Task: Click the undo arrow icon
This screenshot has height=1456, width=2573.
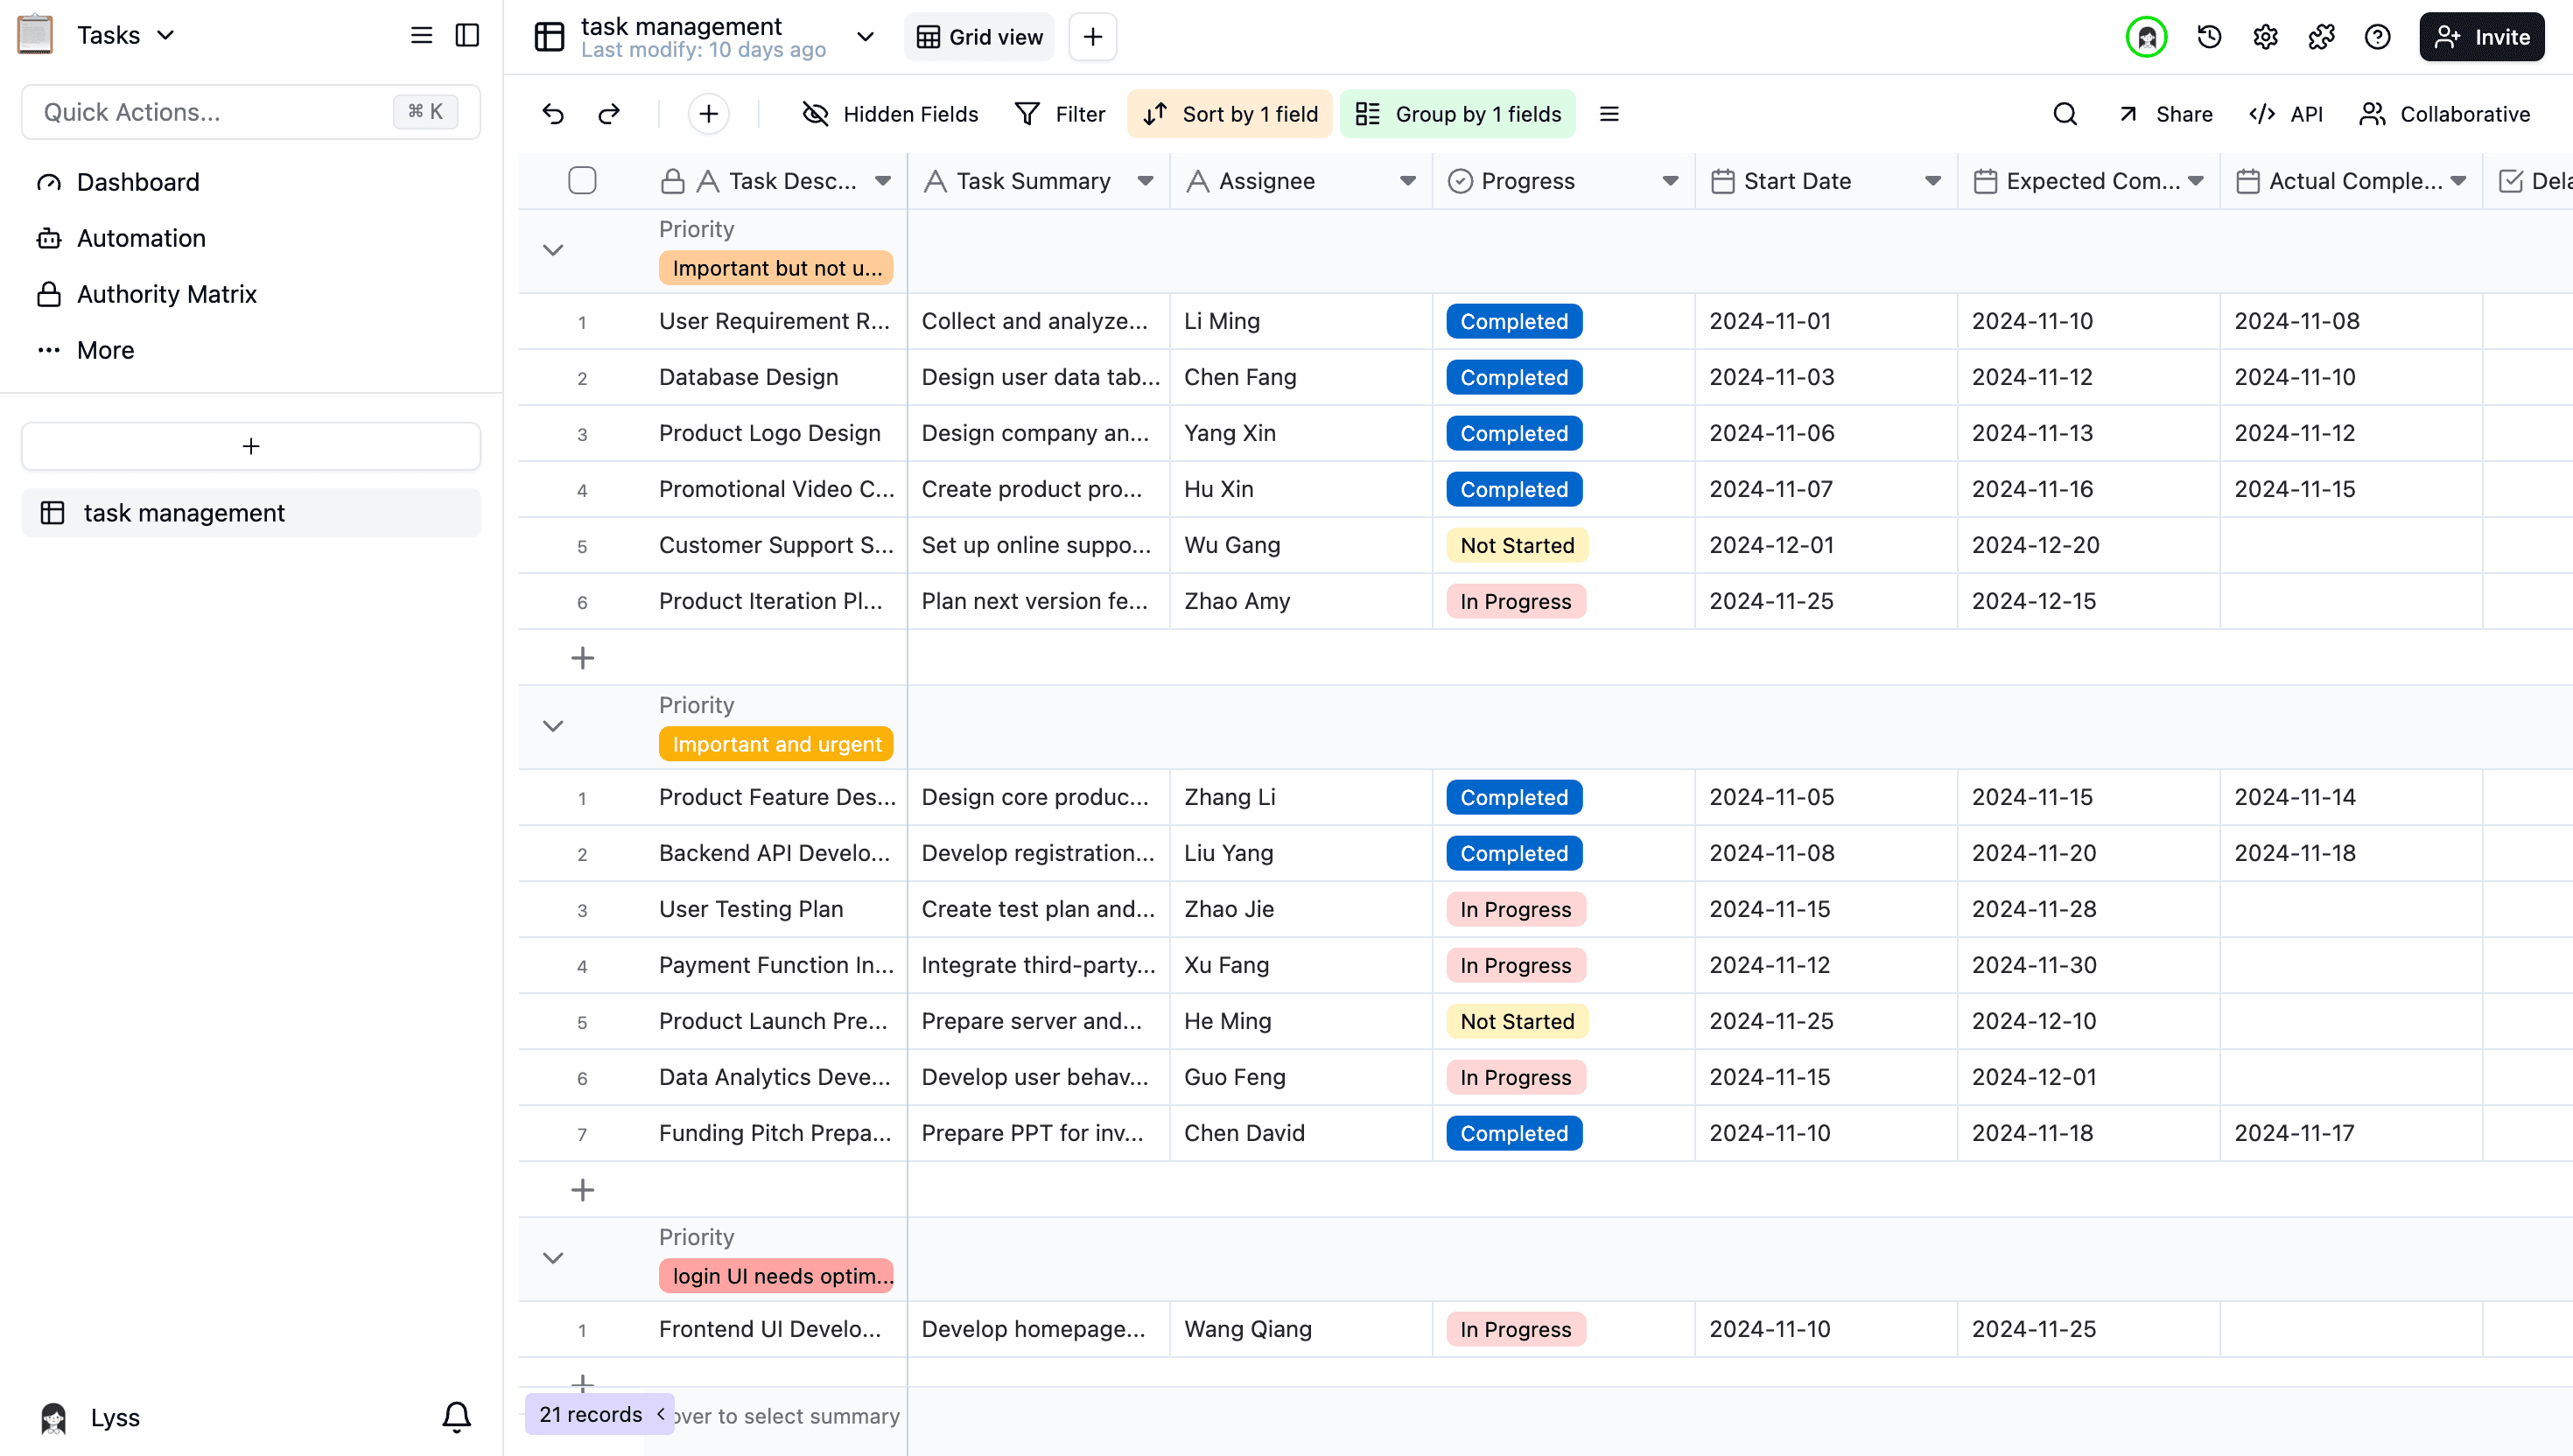Action: point(553,114)
